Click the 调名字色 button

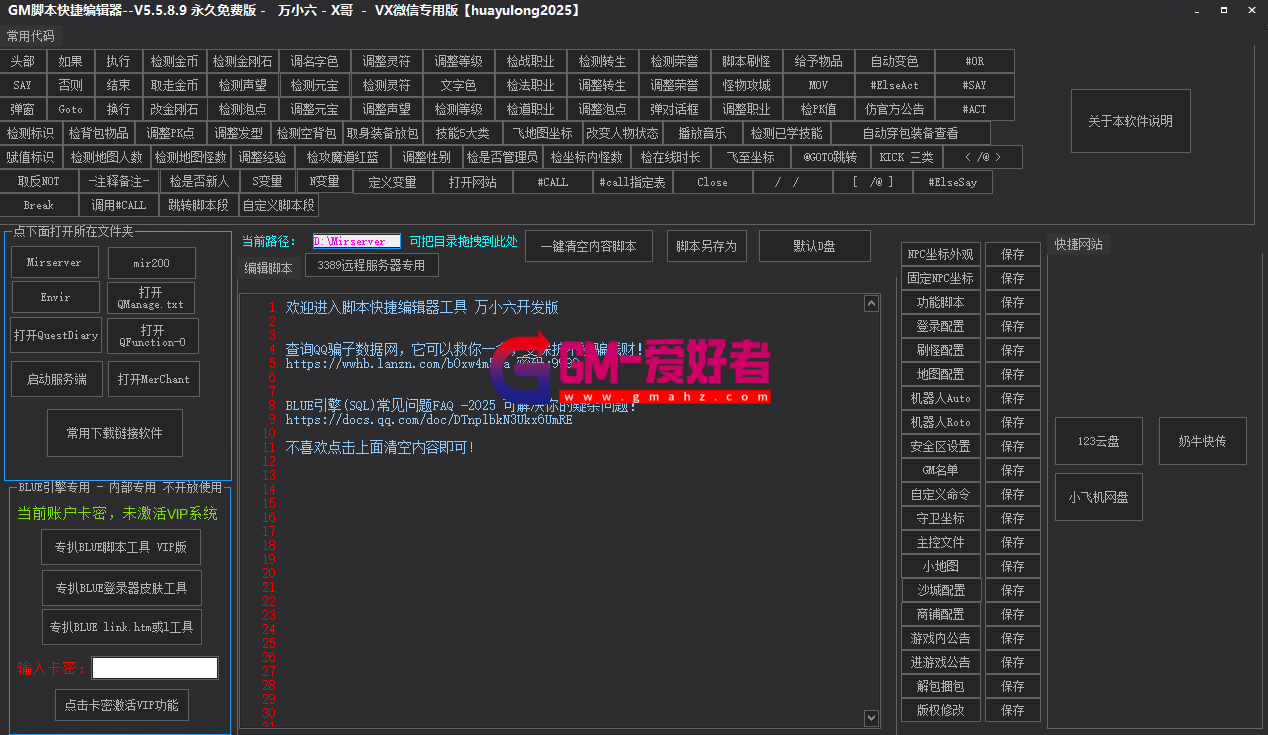[314, 61]
